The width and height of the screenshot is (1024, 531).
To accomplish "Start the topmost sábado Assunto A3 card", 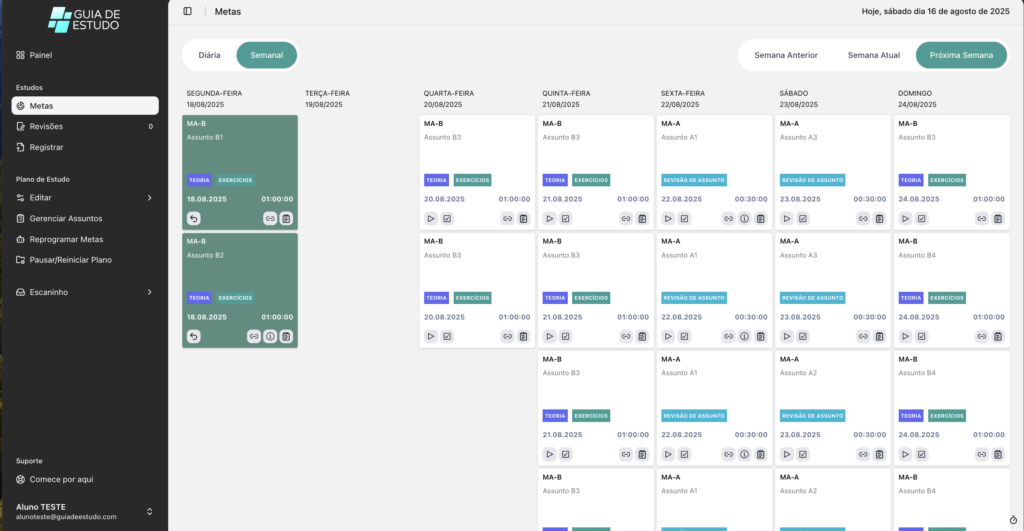I will point(787,219).
